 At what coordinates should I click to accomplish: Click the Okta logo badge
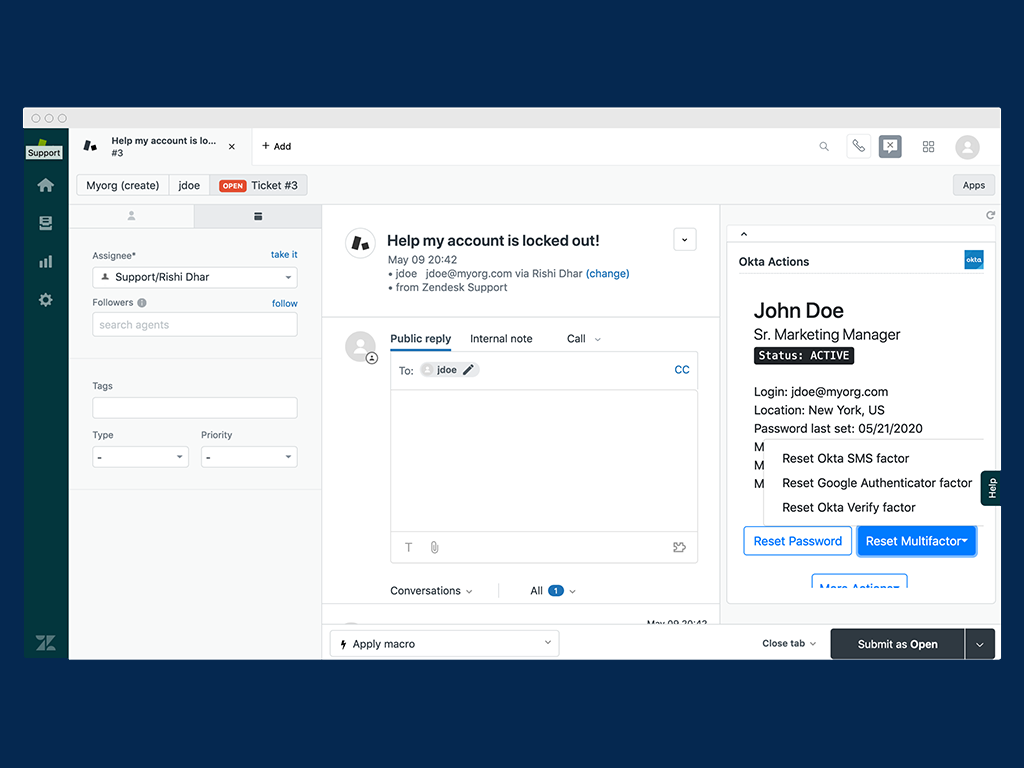(x=974, y=259)
